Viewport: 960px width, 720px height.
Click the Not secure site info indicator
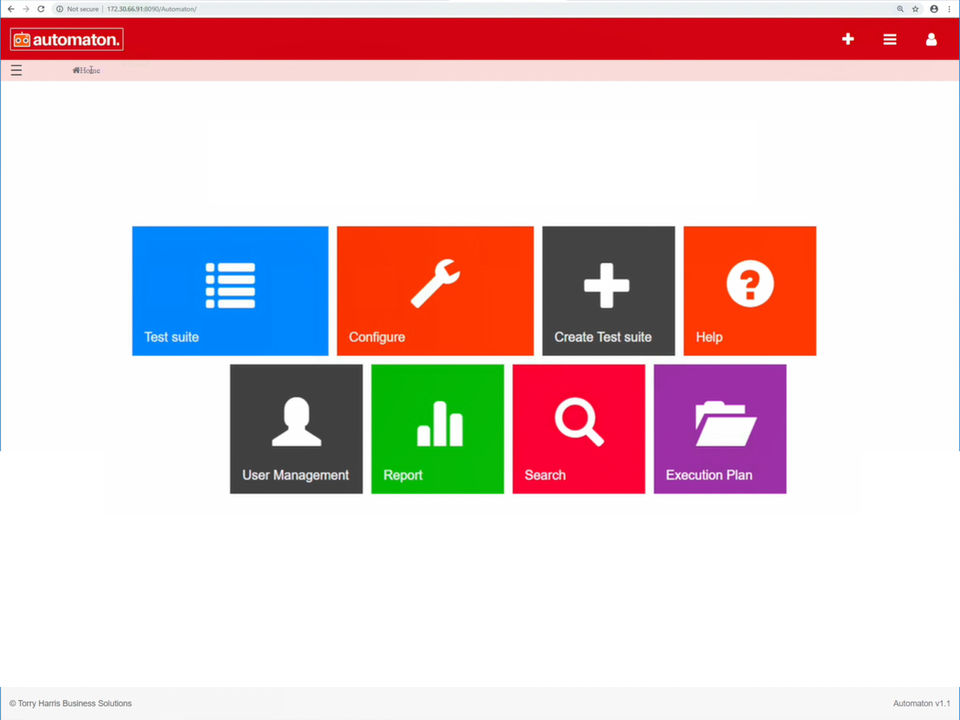tap(78, 9)
